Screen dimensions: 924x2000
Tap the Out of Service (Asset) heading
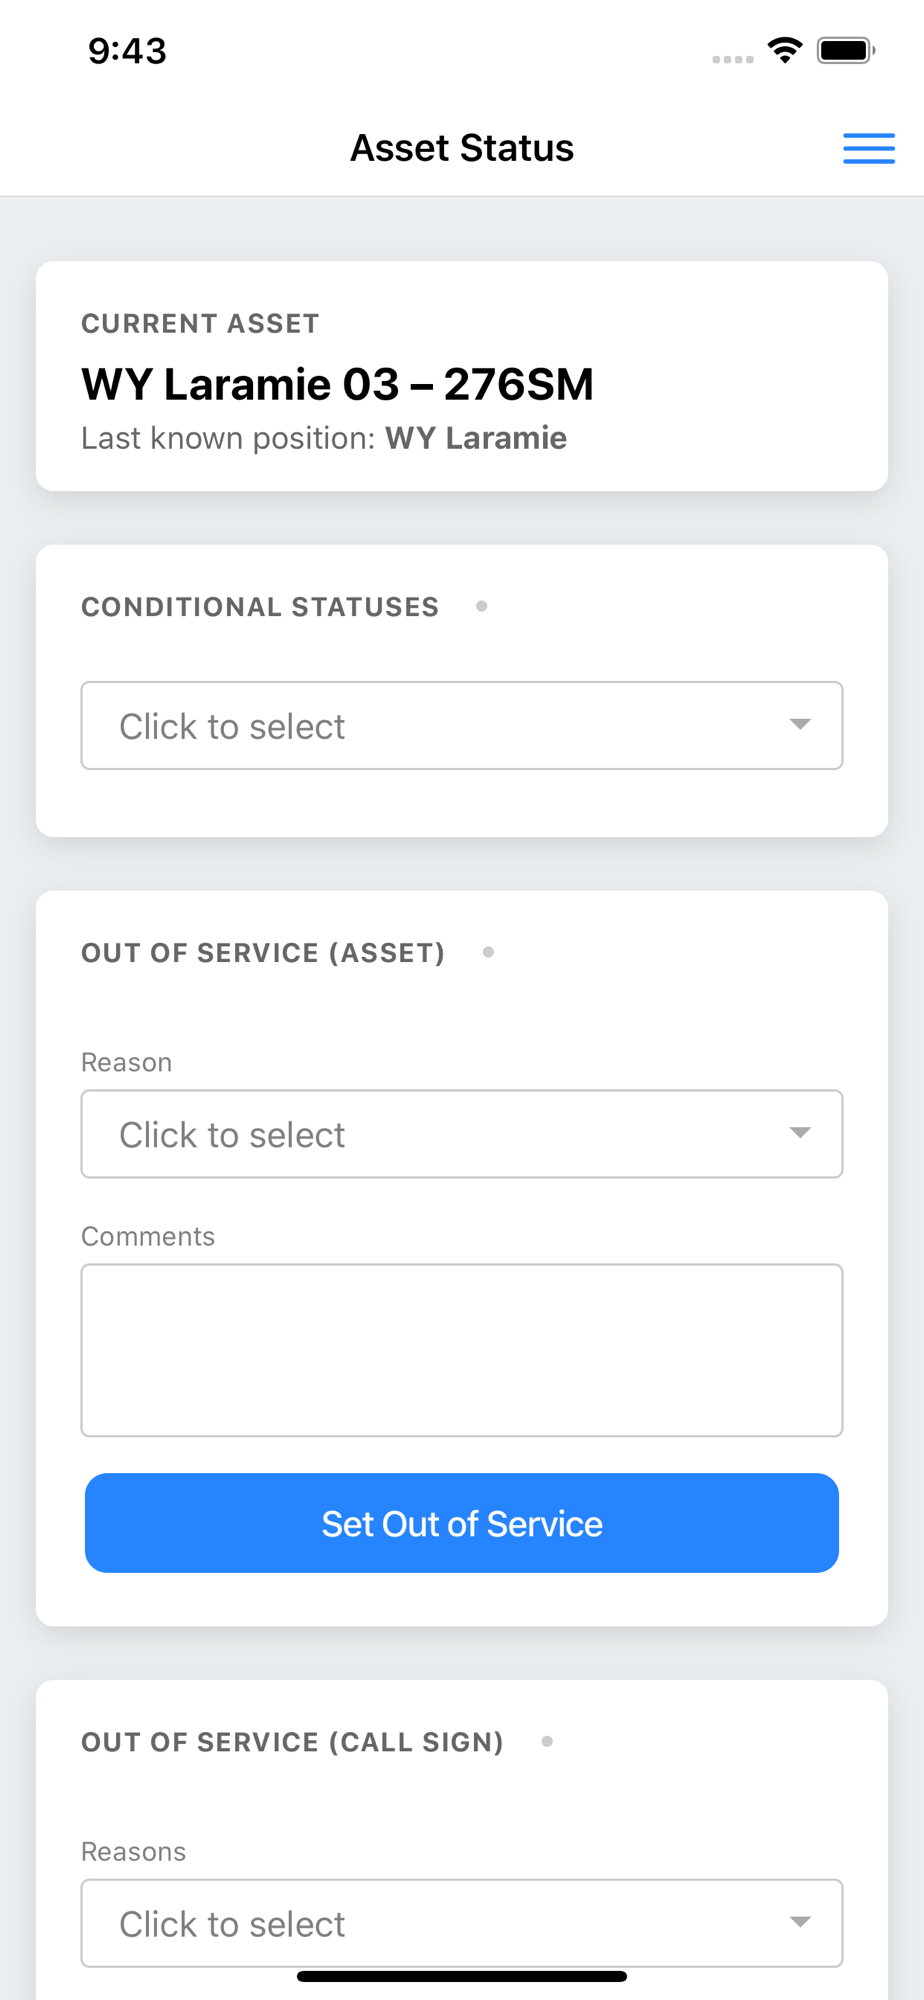tap(263, 953)
